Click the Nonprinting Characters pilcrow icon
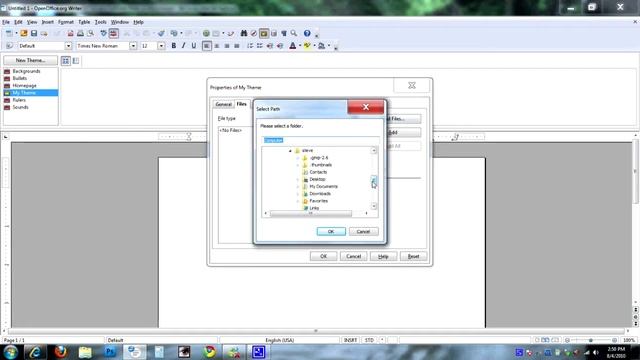This screenshot has height=360, width=640. click(x=284, y=33)
